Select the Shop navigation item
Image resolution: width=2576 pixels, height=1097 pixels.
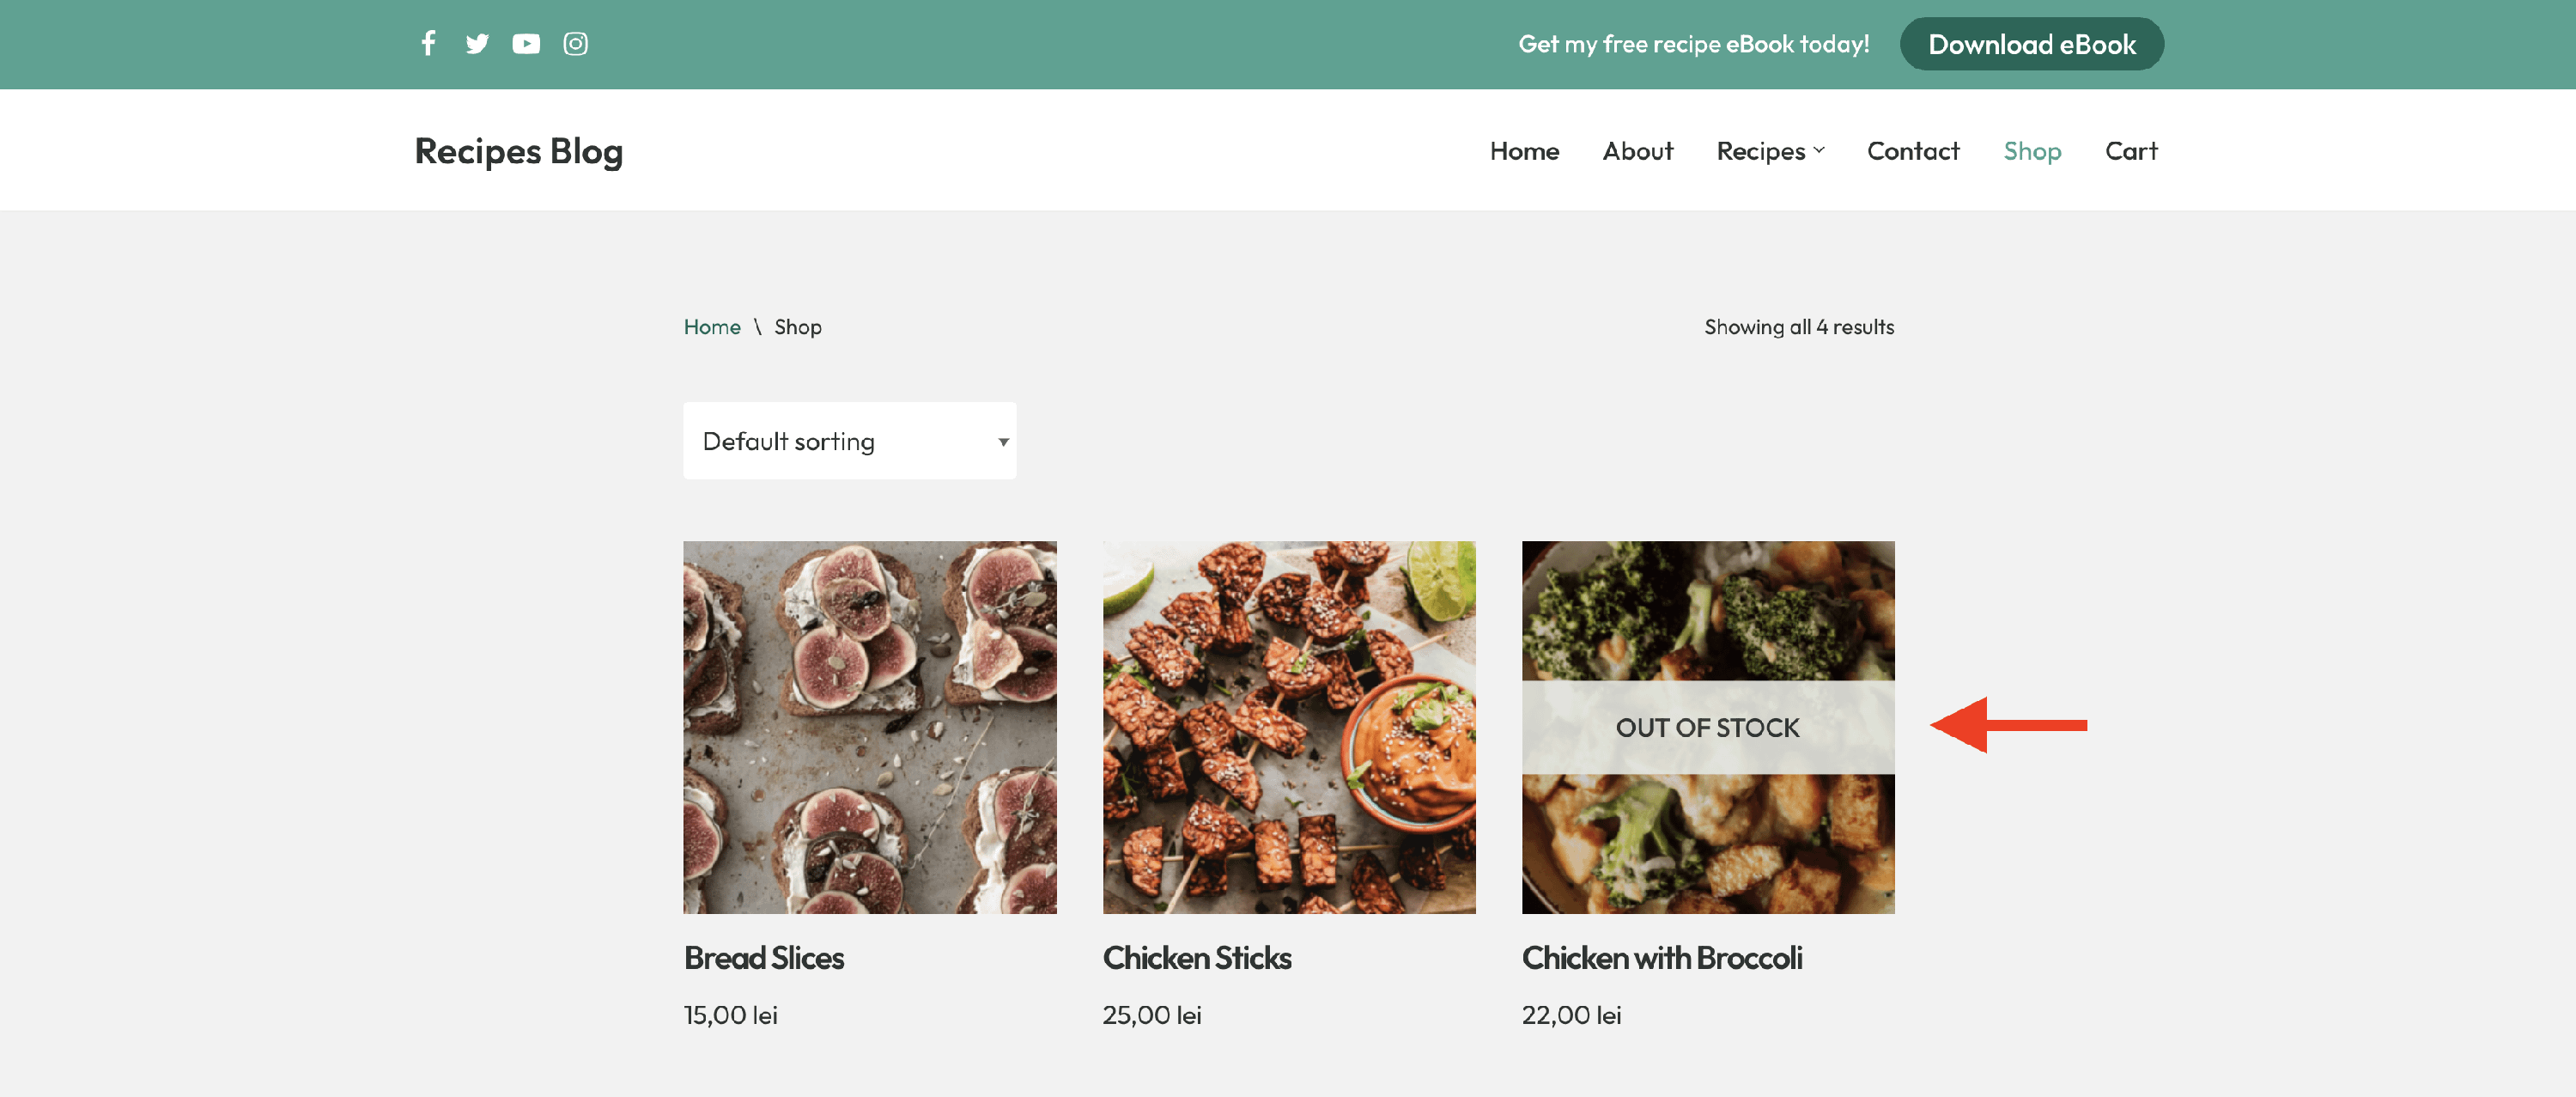pyautogui.click(x=2032, y=151)
